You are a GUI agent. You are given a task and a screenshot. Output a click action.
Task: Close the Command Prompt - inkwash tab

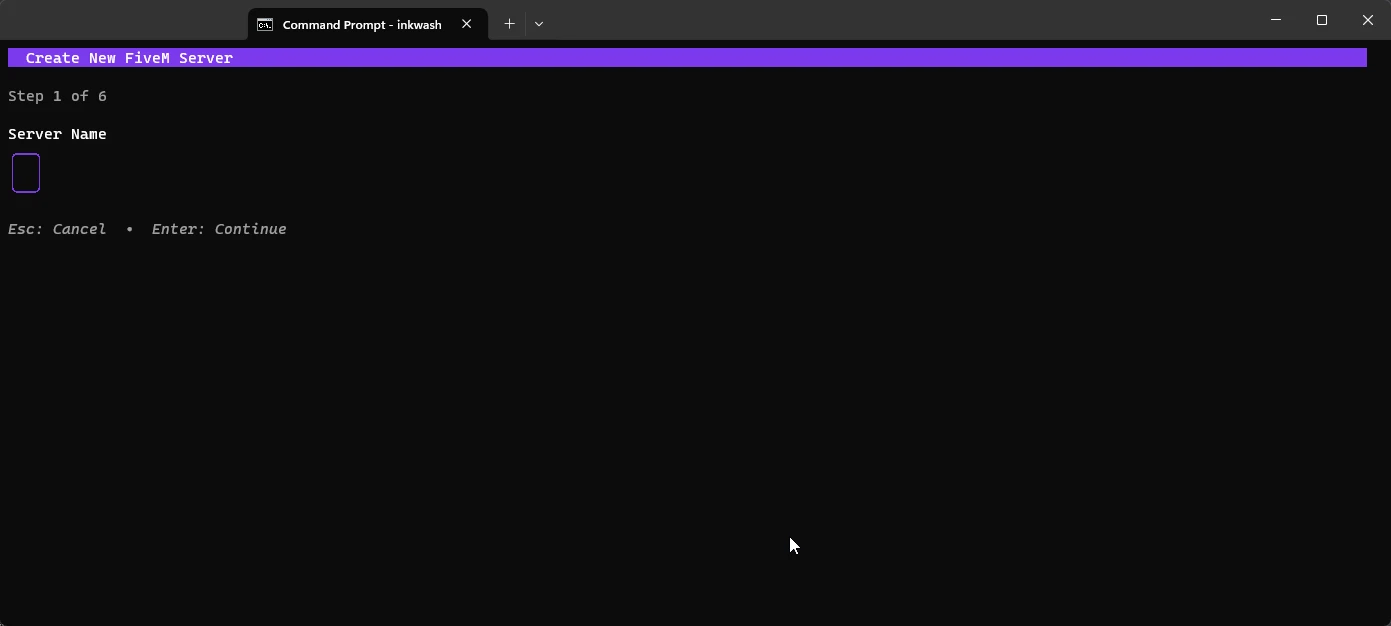click(466, 24)
